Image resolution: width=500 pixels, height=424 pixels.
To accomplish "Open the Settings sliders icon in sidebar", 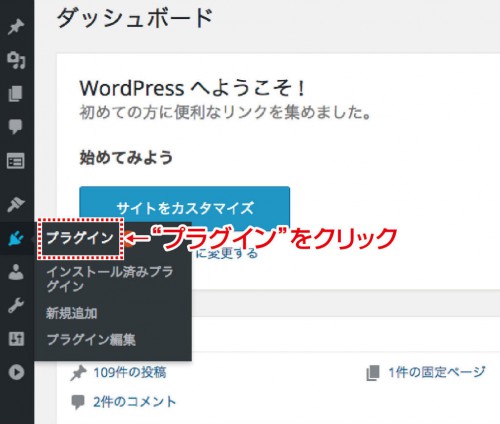I will 16,339.
